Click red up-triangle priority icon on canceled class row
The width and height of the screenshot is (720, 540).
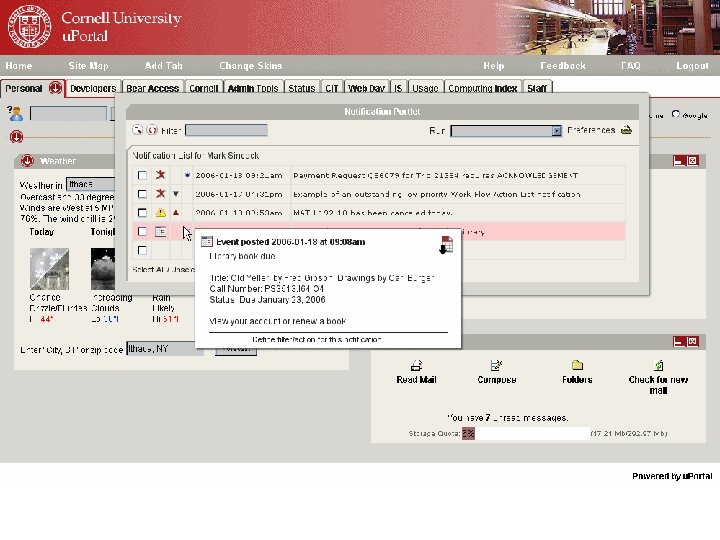(176, 213)
